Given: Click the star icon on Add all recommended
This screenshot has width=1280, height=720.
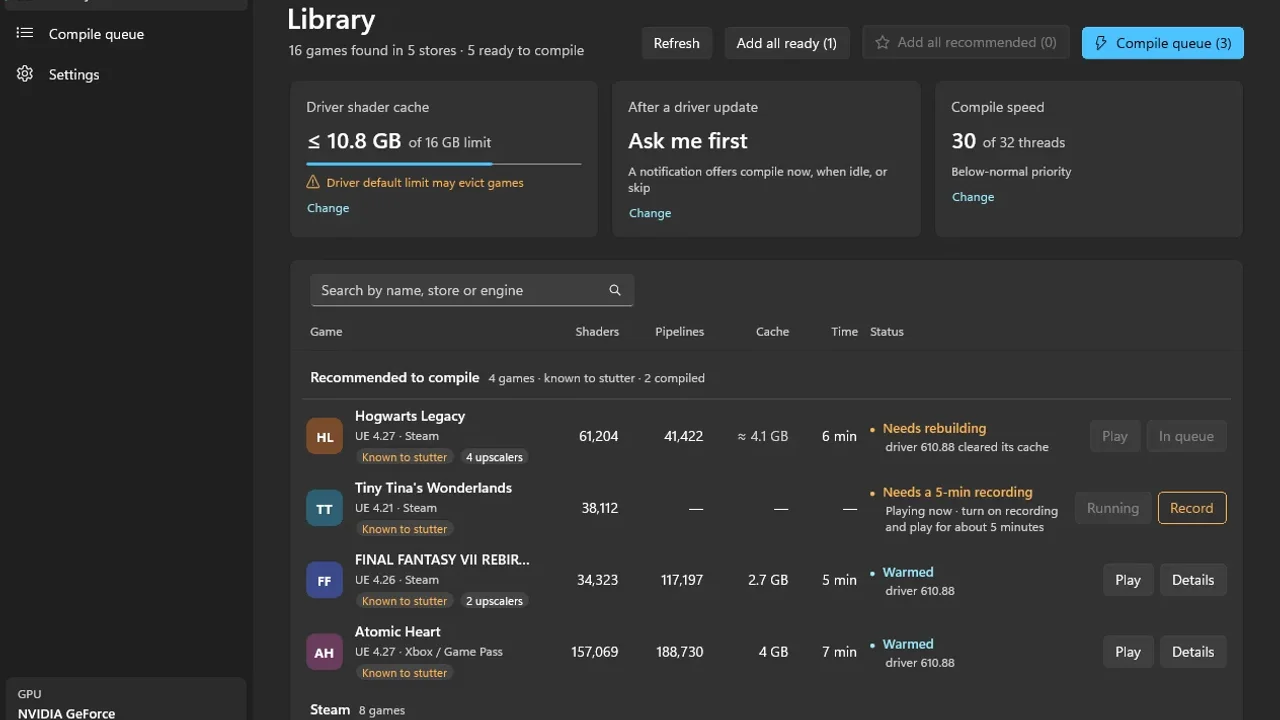Looking at the screenshot, I should pos(882,42).
